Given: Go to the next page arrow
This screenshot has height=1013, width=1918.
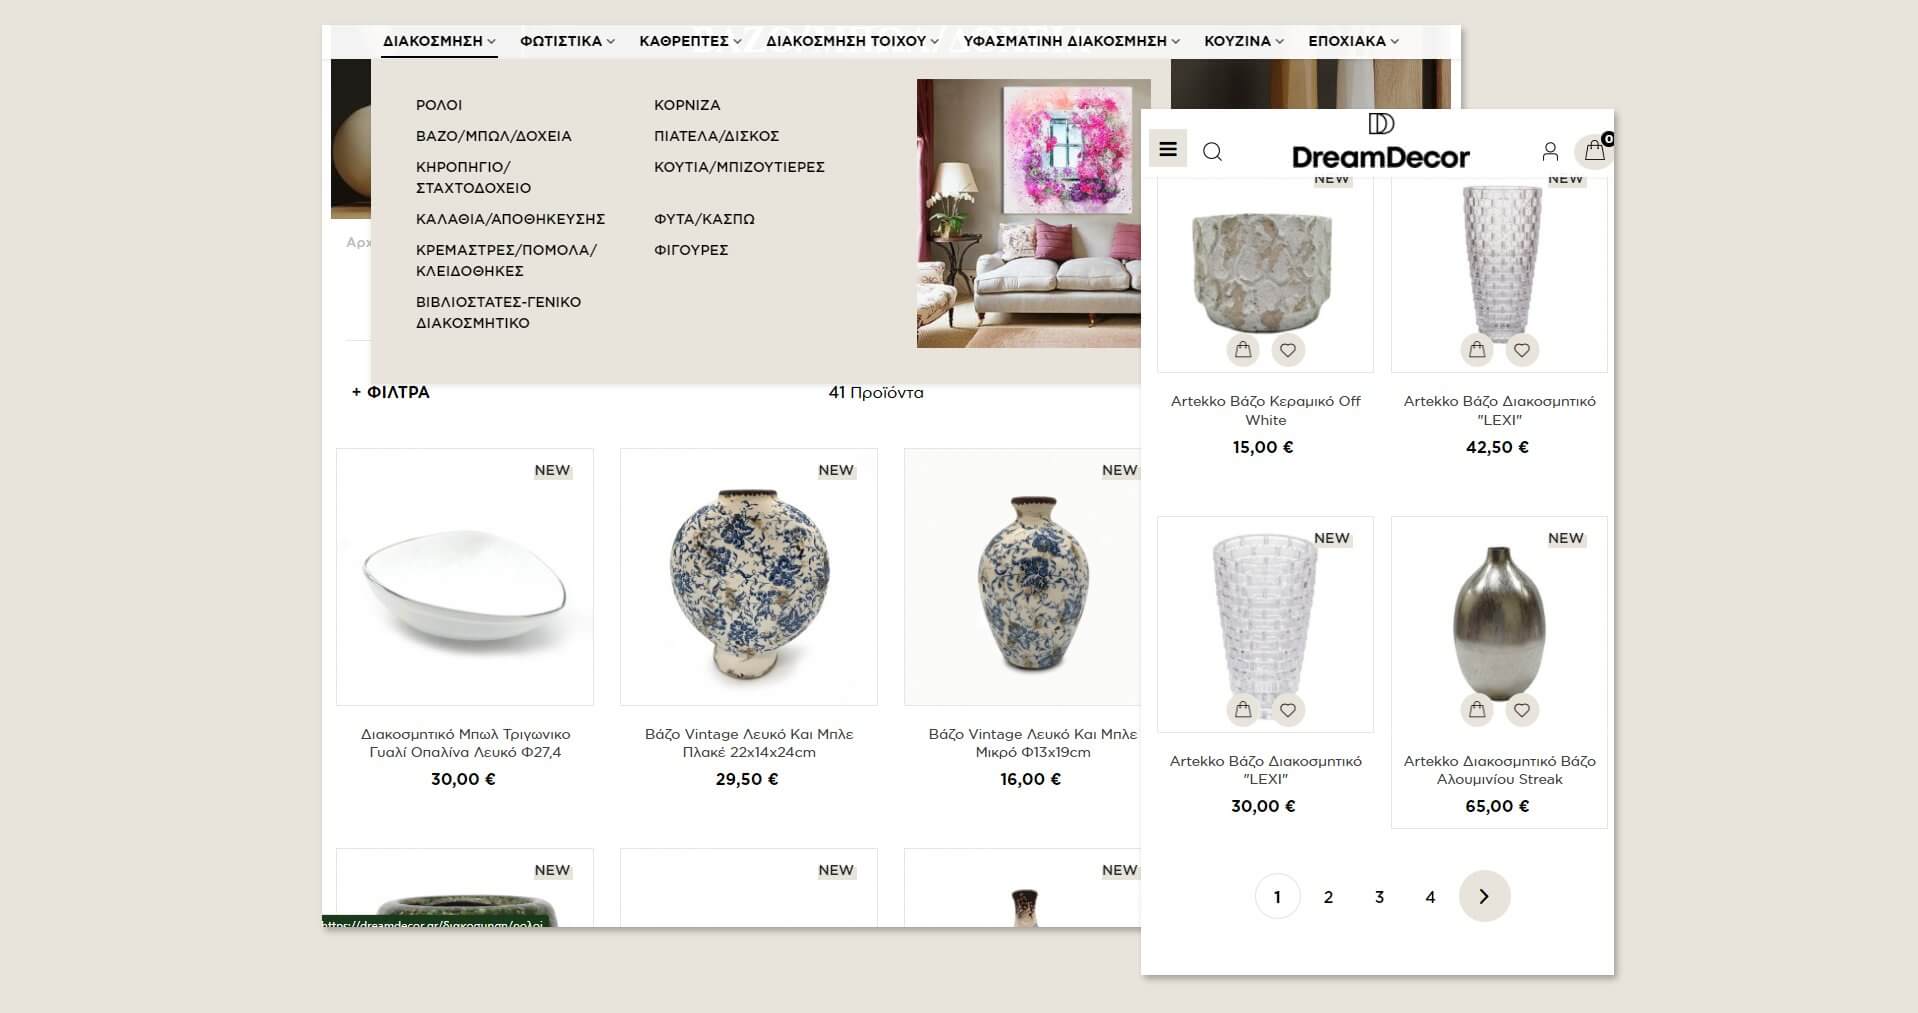Looking at the screenshot, I should (1484, 896).
